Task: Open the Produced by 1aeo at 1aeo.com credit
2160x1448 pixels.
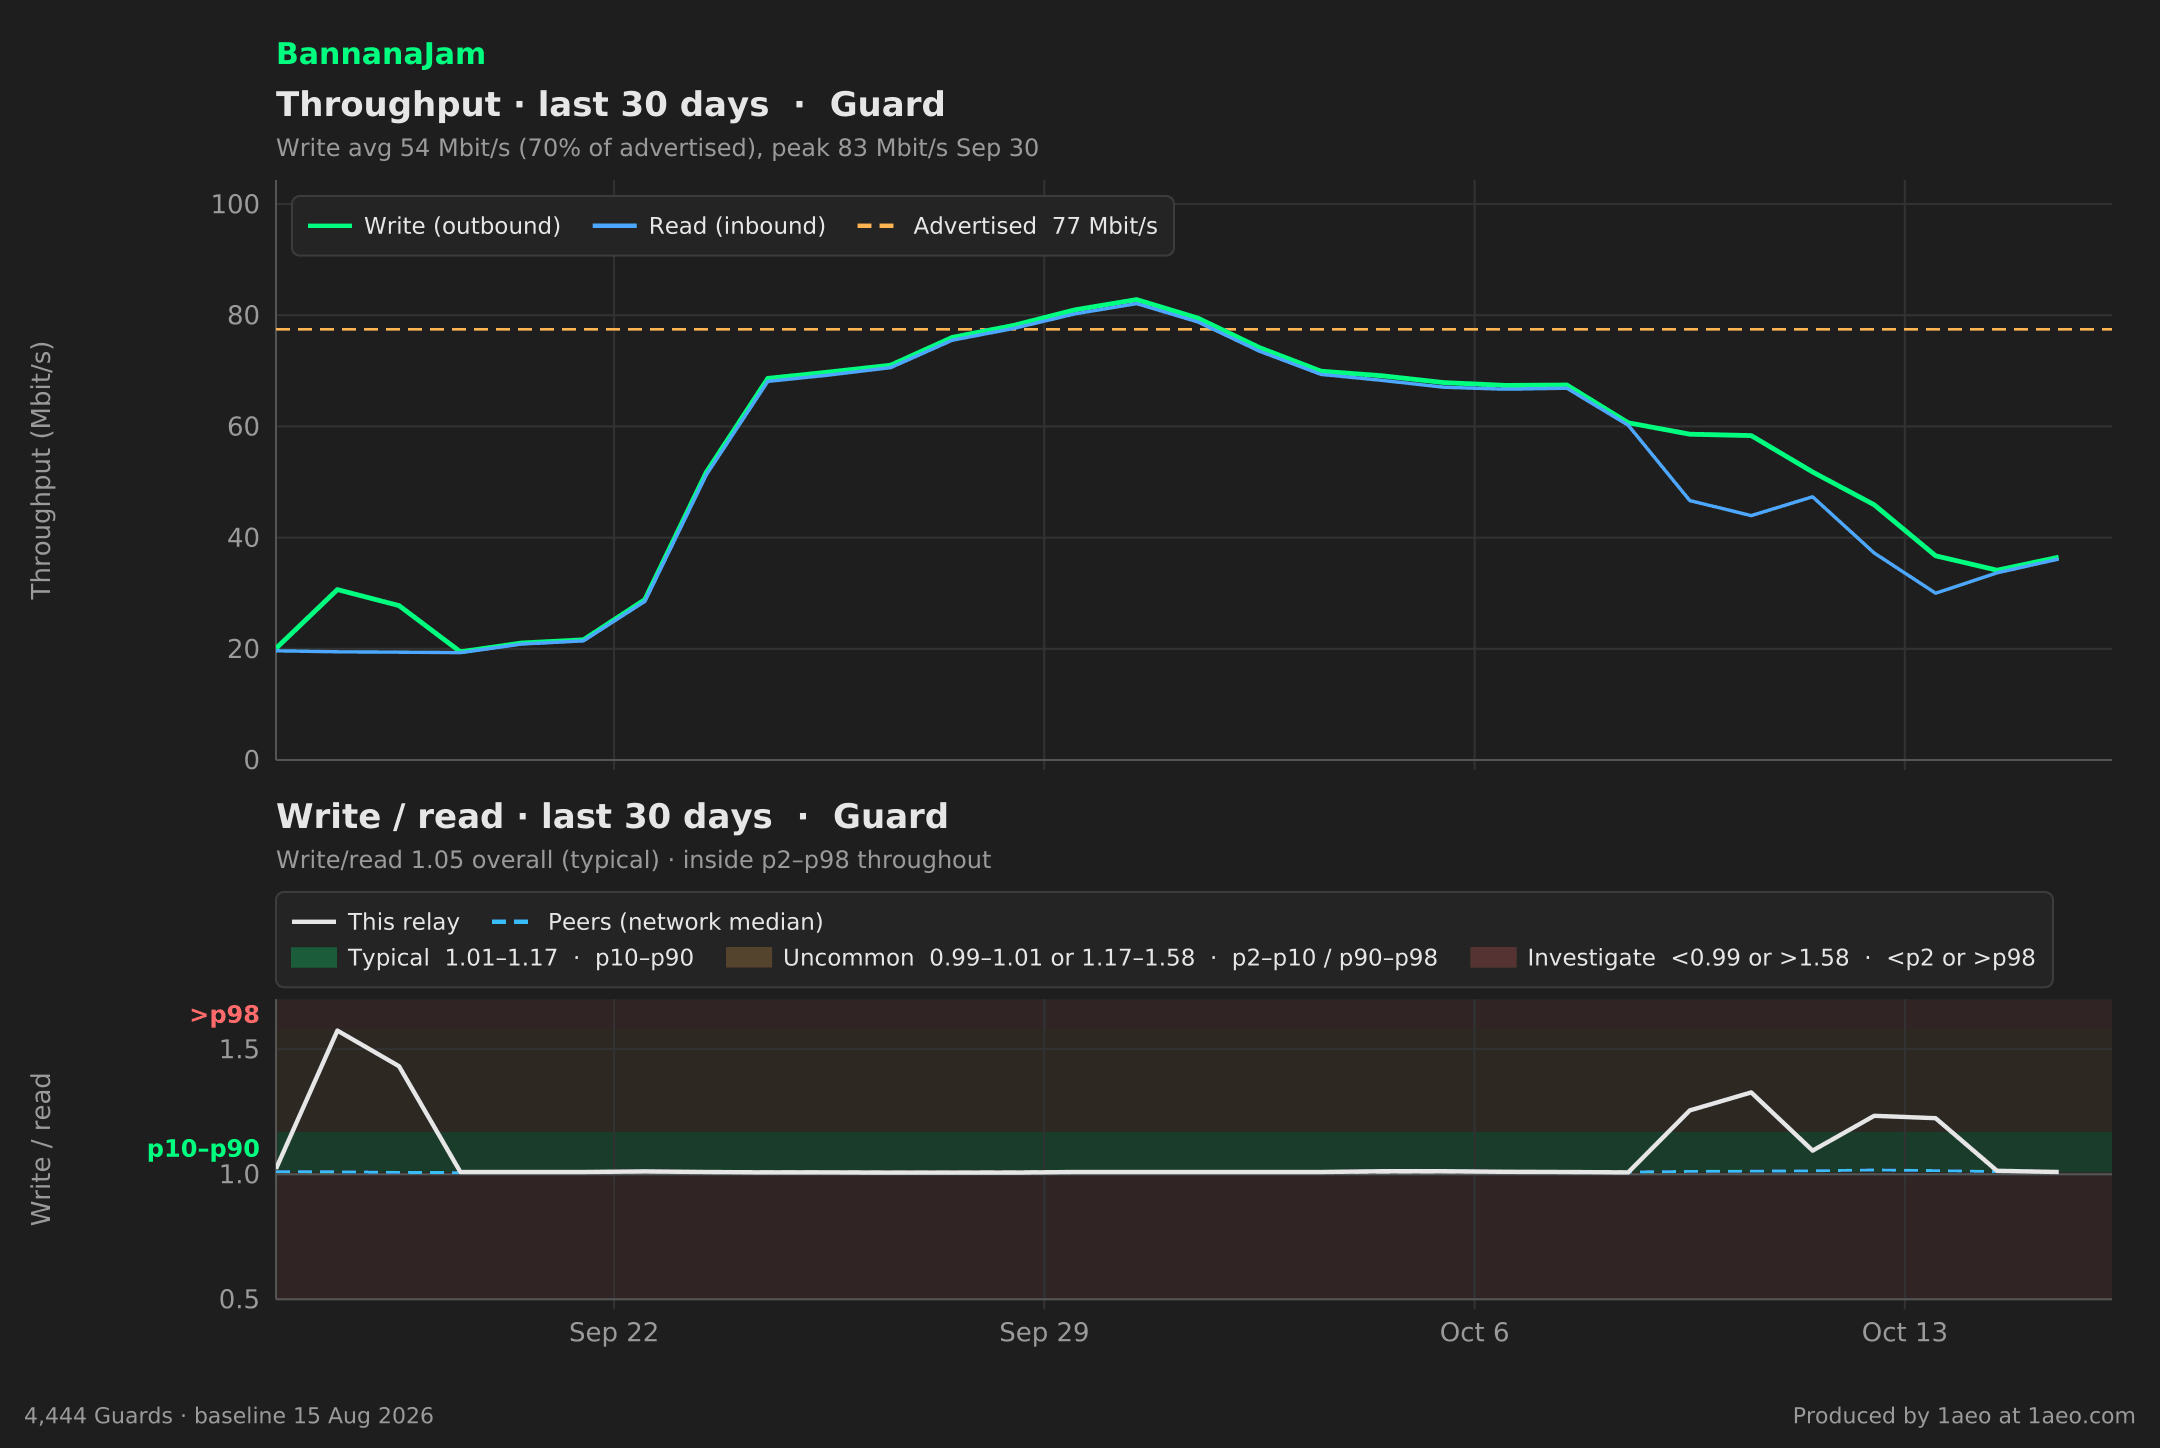Action: pos(1964,1416)
